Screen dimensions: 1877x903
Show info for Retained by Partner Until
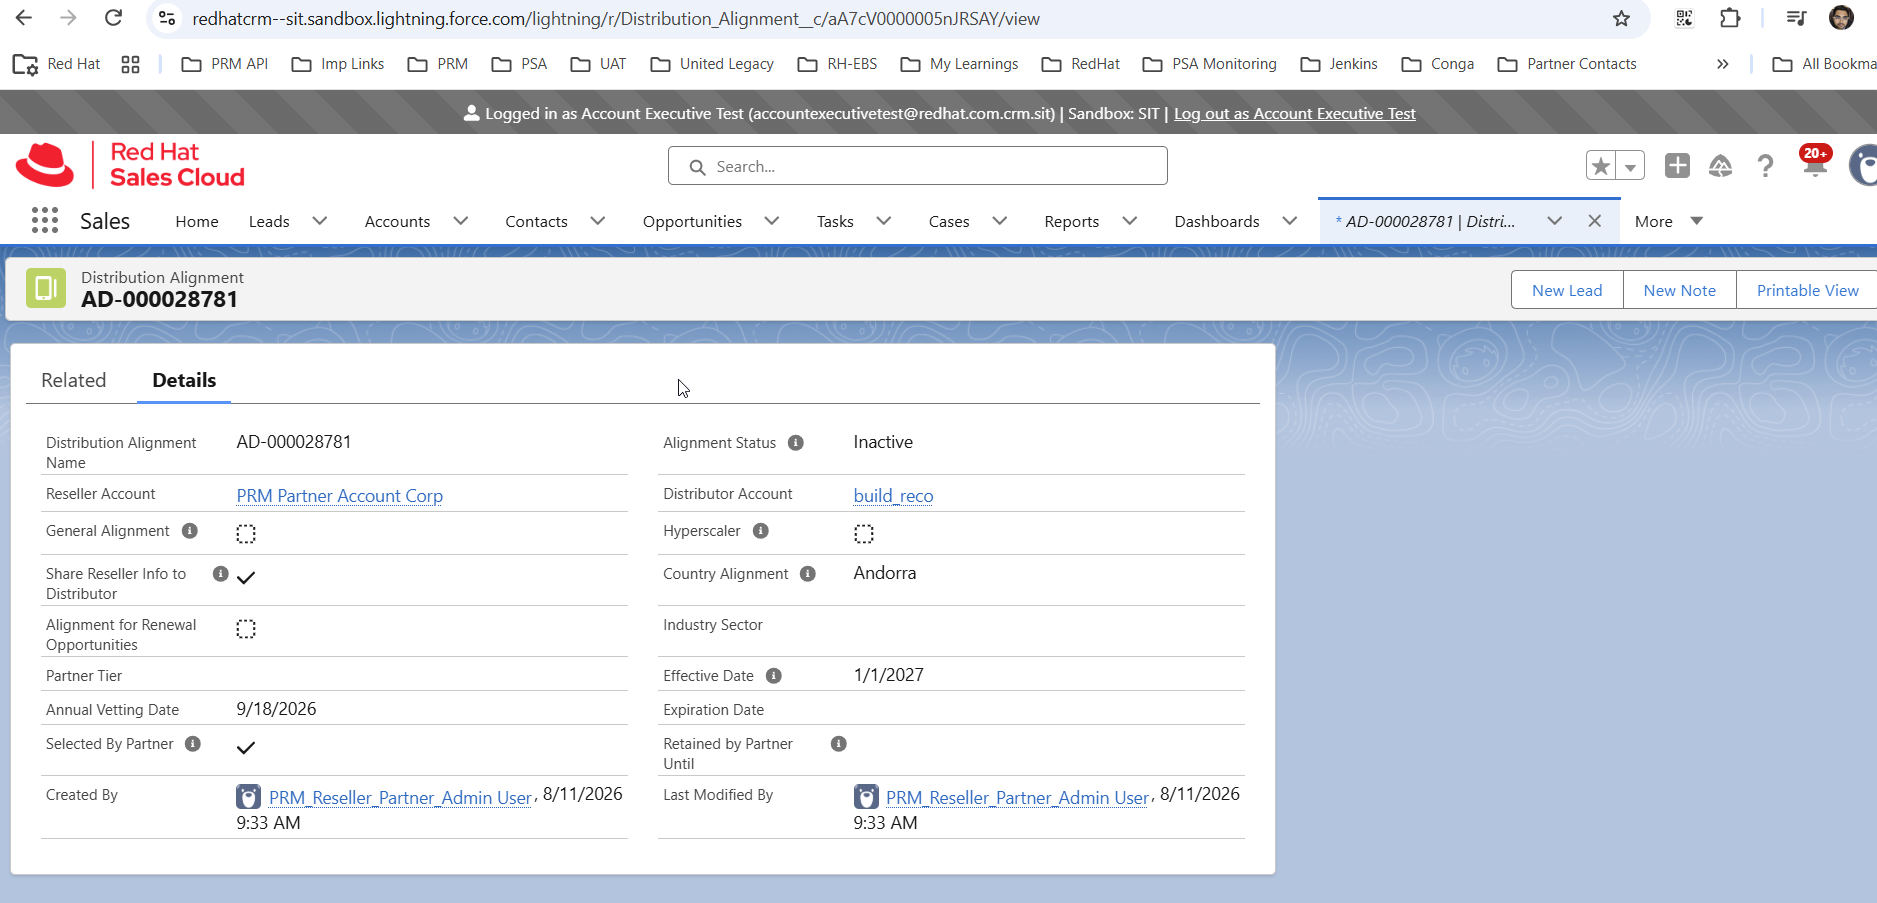839,744
